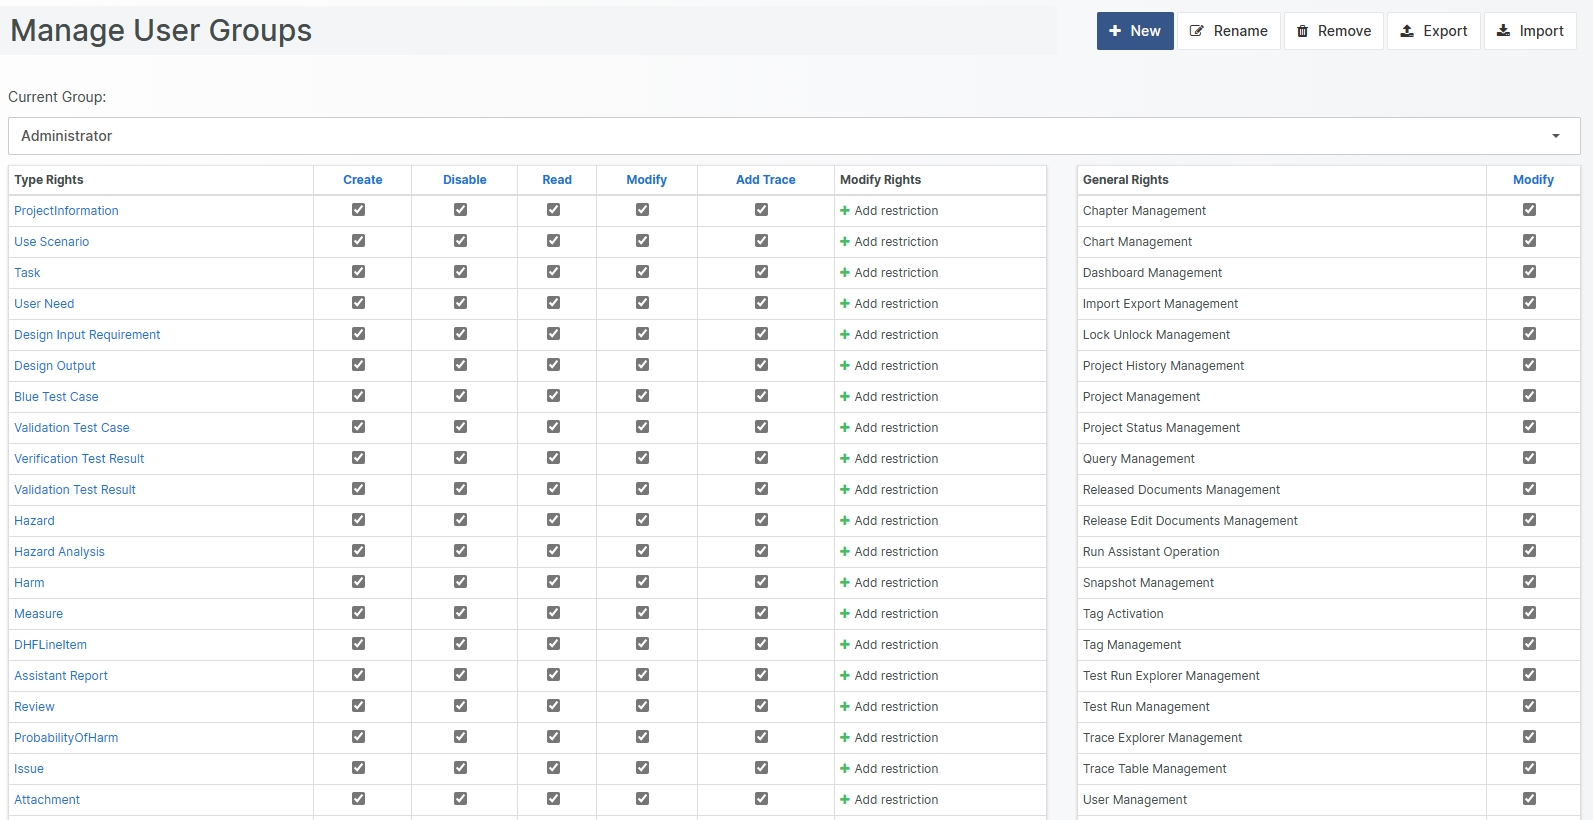Click the Add Trace column header
This screenshot has height=820, width=1593.
(765, 180)
